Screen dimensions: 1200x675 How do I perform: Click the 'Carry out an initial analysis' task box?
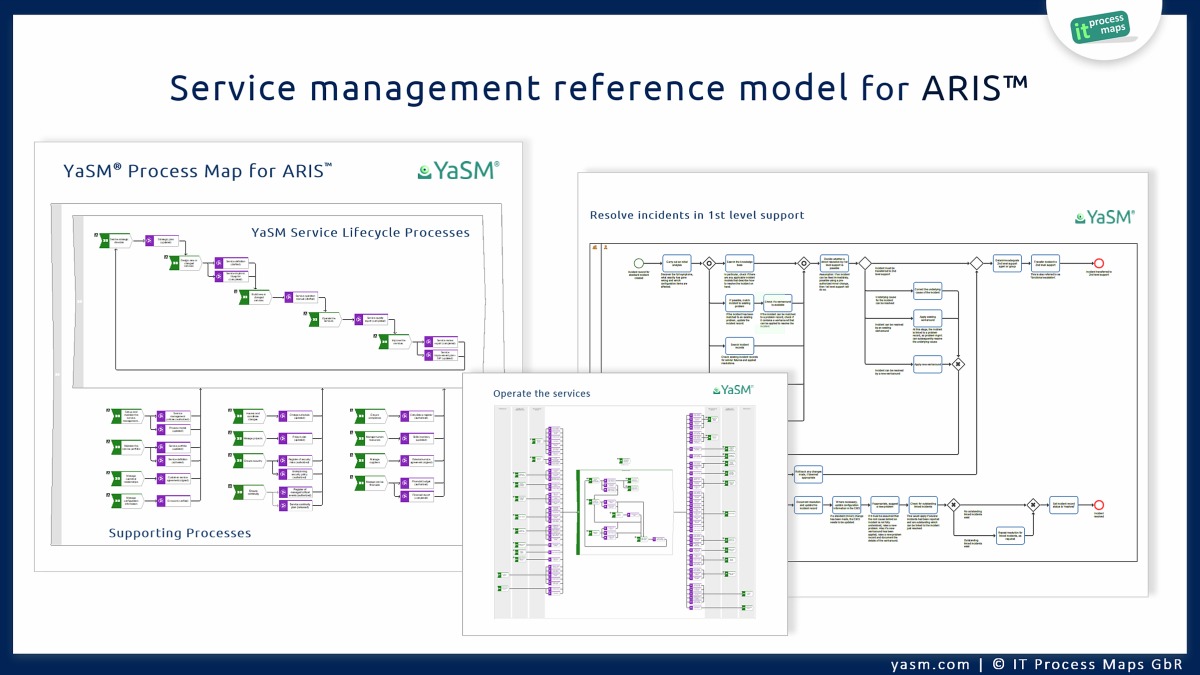point(676,263)
